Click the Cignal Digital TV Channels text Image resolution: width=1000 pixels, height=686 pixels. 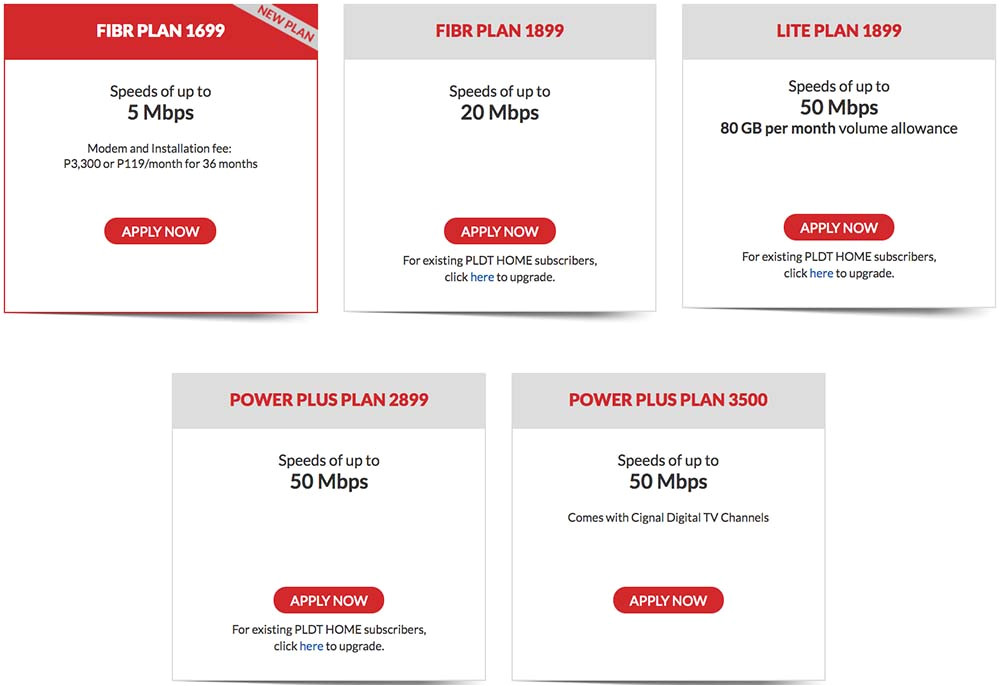point(668,517)
